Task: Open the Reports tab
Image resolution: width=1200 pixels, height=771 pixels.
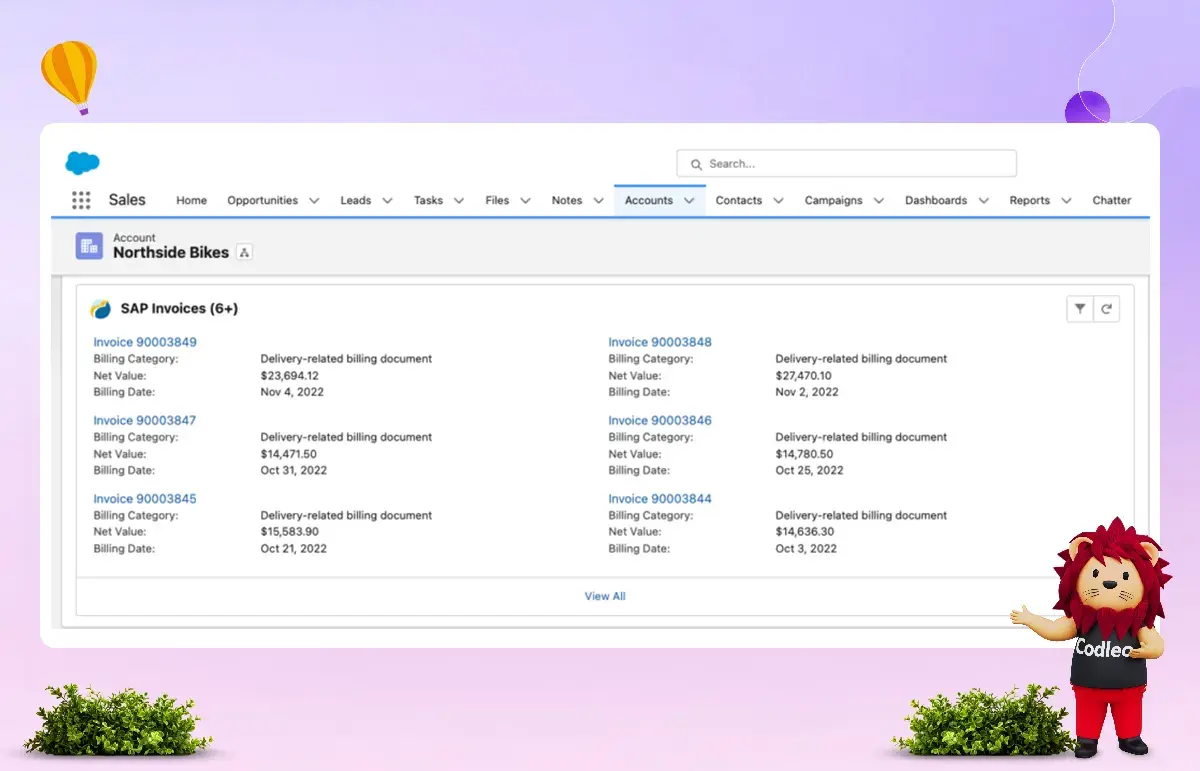Action: (1029, 200)
